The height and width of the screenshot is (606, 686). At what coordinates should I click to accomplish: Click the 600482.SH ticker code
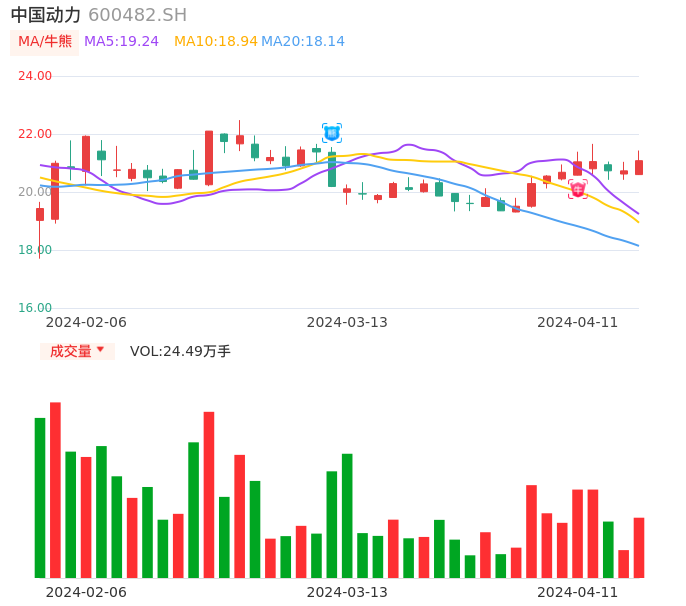pyautogui.click(x=137, y=15)
